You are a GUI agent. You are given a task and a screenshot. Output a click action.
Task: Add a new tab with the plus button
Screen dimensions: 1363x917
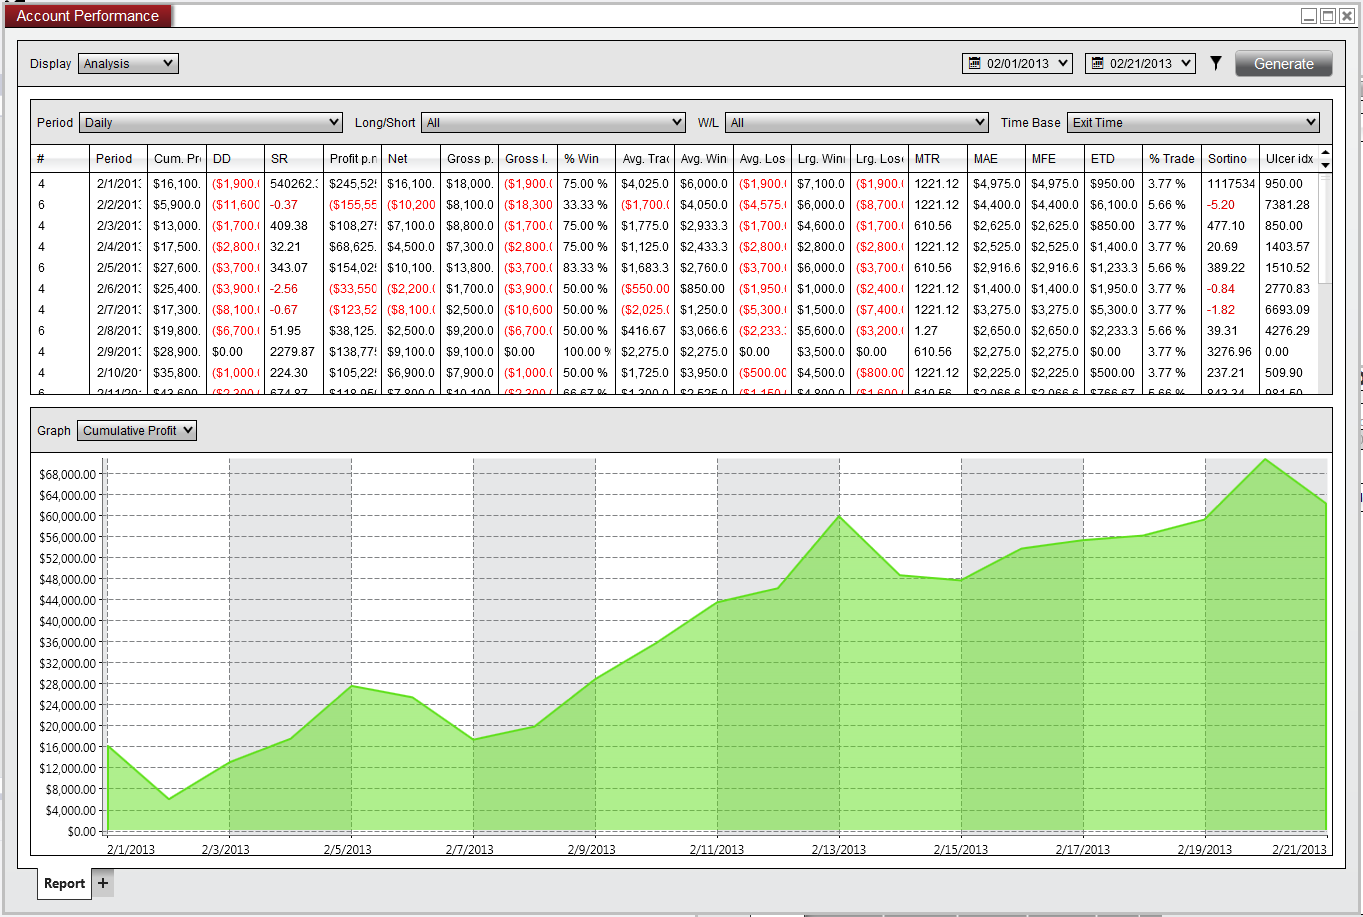click(x=103, y=883)
